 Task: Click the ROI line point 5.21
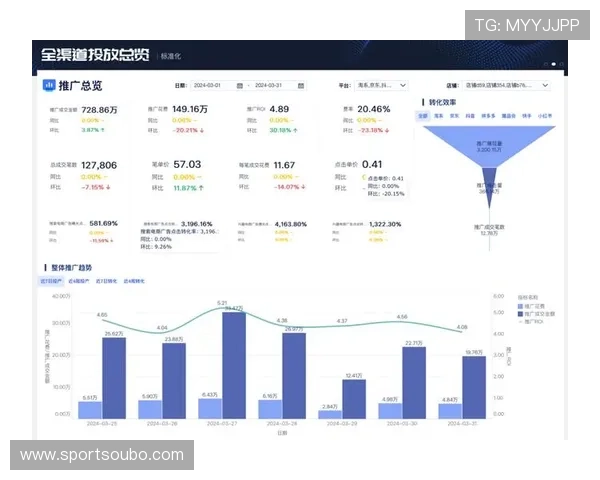222,307
